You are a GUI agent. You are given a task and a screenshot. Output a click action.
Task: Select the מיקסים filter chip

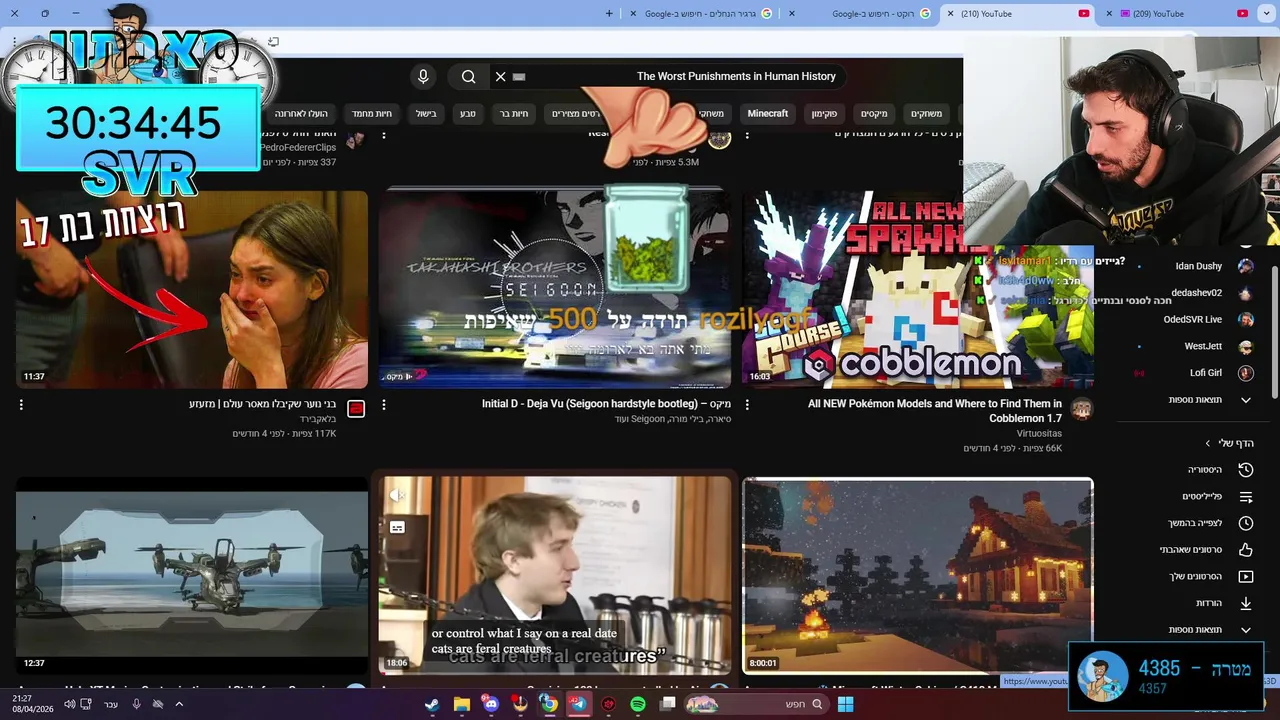pyautogui.click(x=874, y=114)
